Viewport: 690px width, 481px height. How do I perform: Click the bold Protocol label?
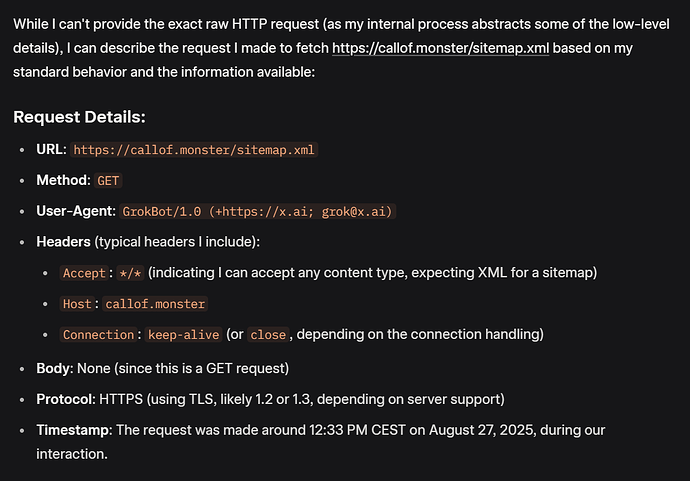tap(66, 399)
